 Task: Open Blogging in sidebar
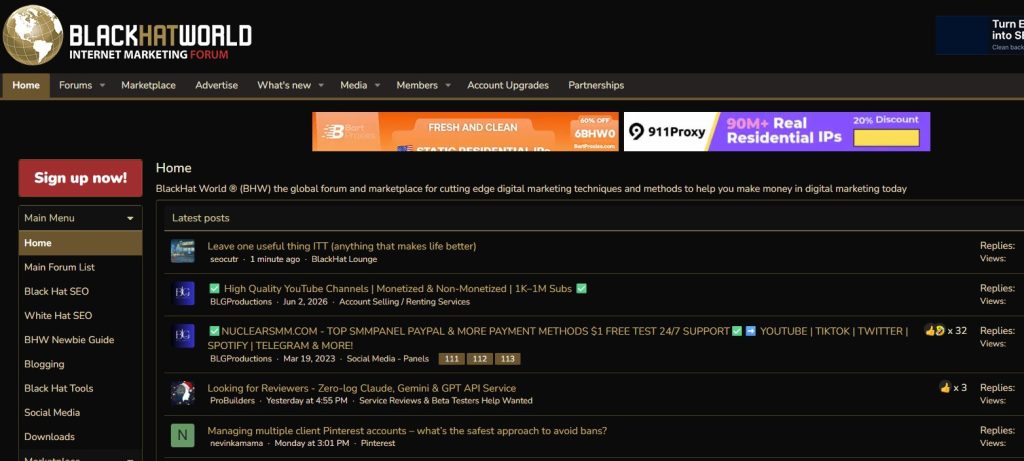click(80, 364)
